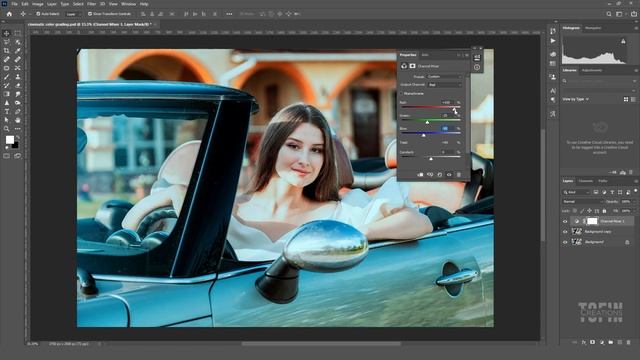Select the Move tool in the toolbox
640x360 pixels.
click(7, 33)
